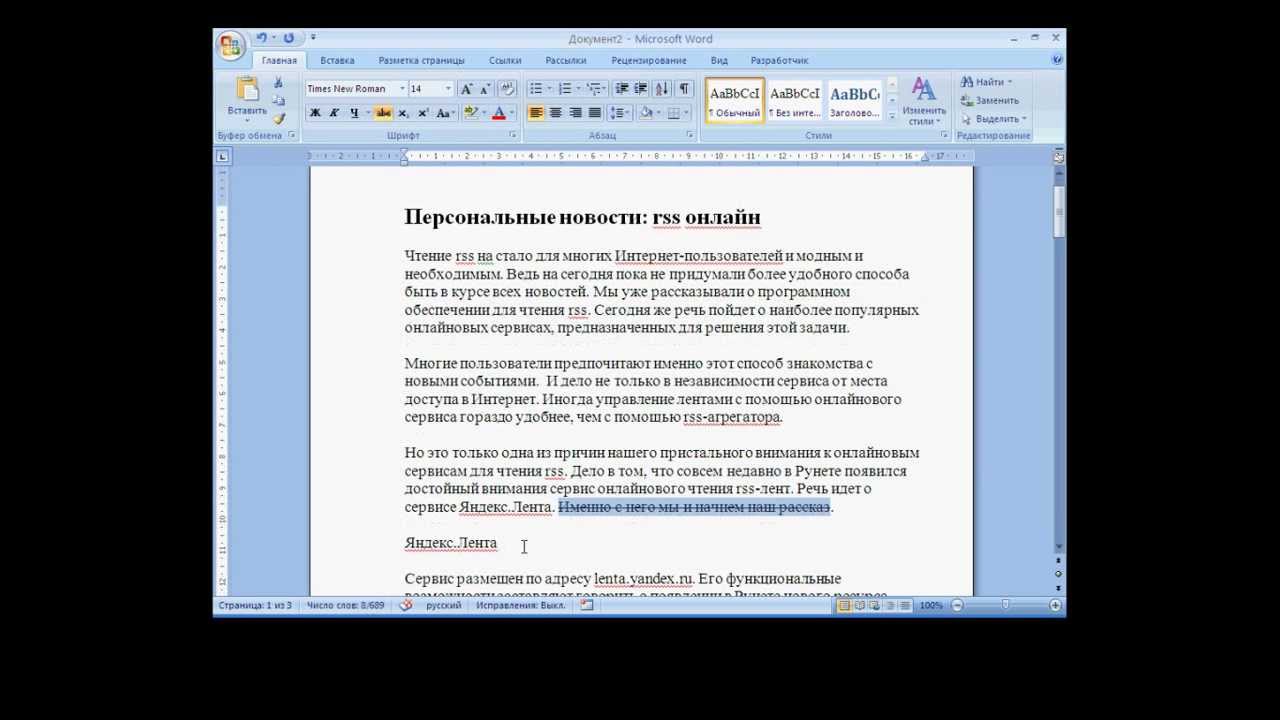The width and height of the screenshot is (1280, 720).
Task: Click Исправления: Выкл. in status bar
Action: pos(521,605)
